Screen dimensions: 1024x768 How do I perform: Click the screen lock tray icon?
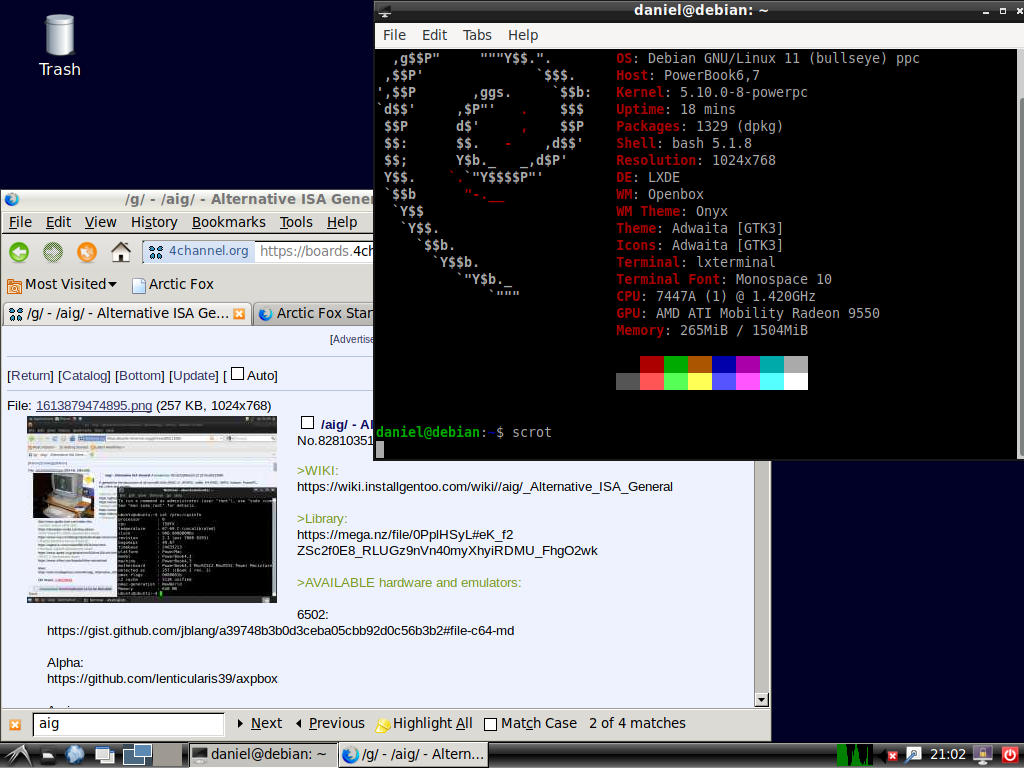click(982, 755)
